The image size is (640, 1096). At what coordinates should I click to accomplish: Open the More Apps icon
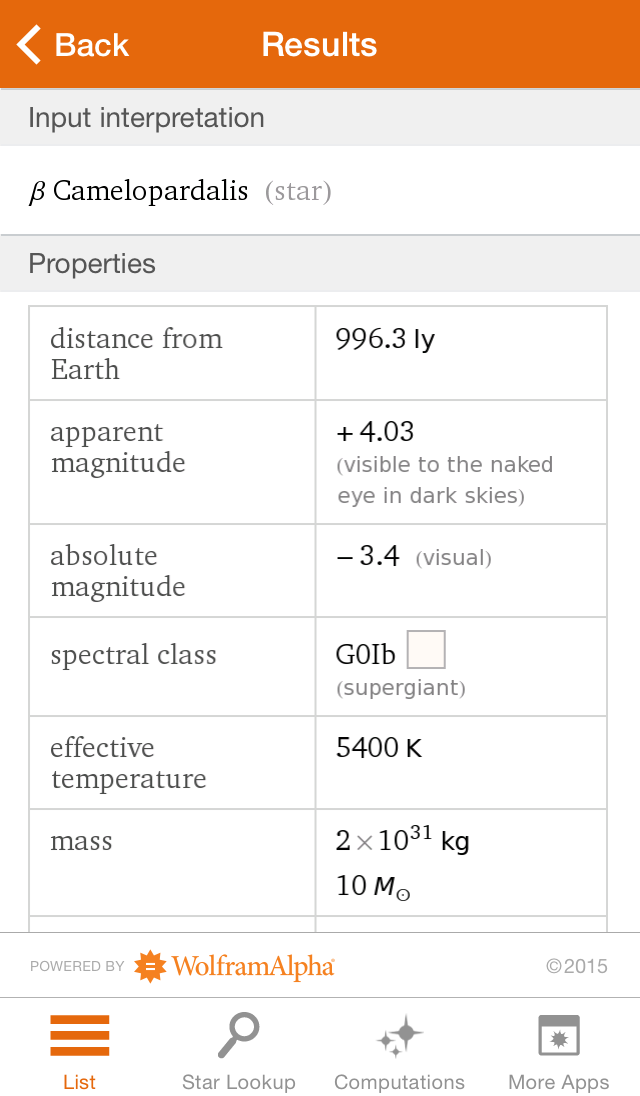558,1036
